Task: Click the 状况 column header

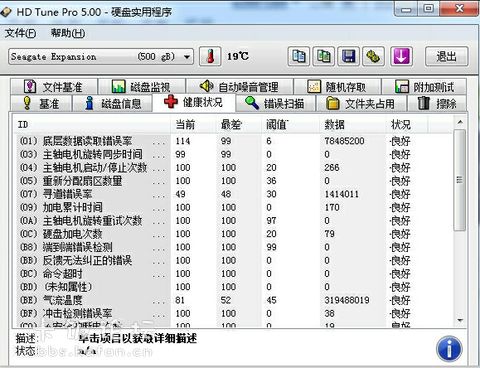Action: [x=401, y=125]
